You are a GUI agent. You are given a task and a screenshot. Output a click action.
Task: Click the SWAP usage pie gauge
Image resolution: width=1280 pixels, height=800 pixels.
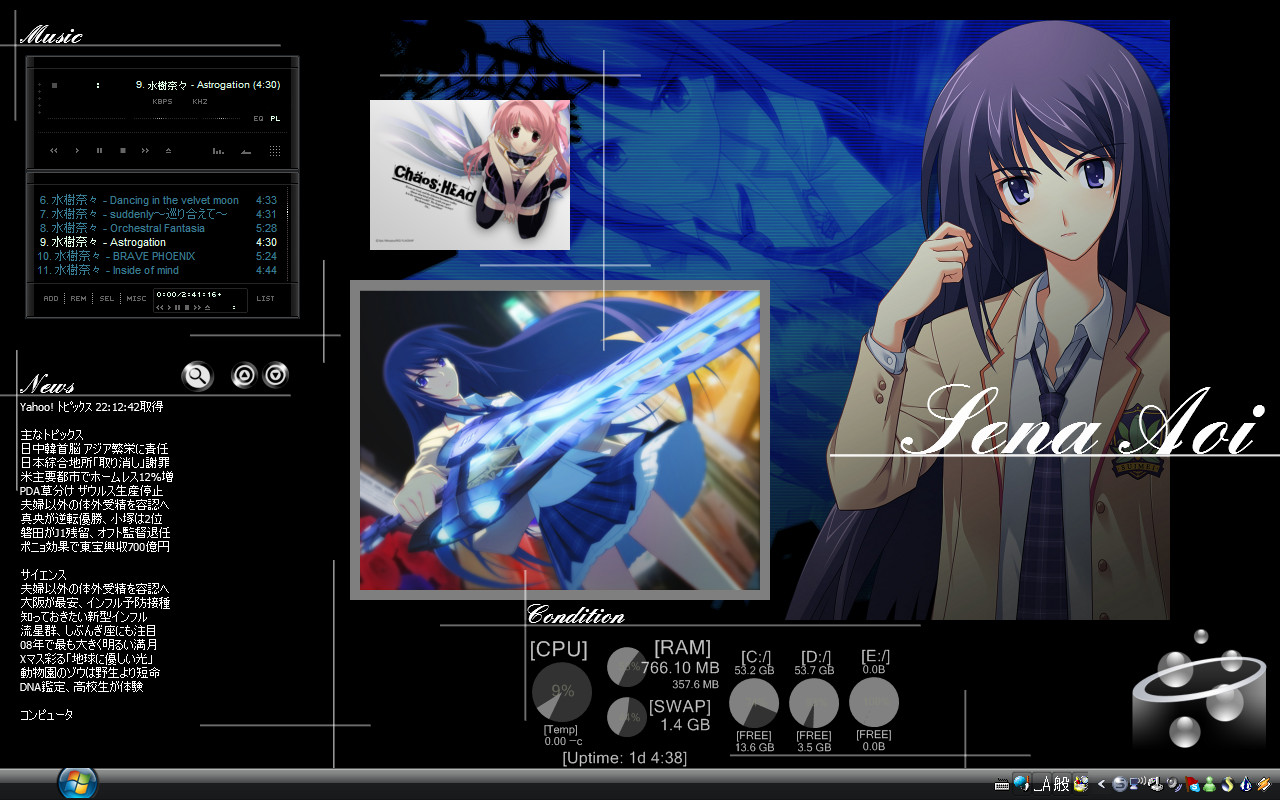627,717
